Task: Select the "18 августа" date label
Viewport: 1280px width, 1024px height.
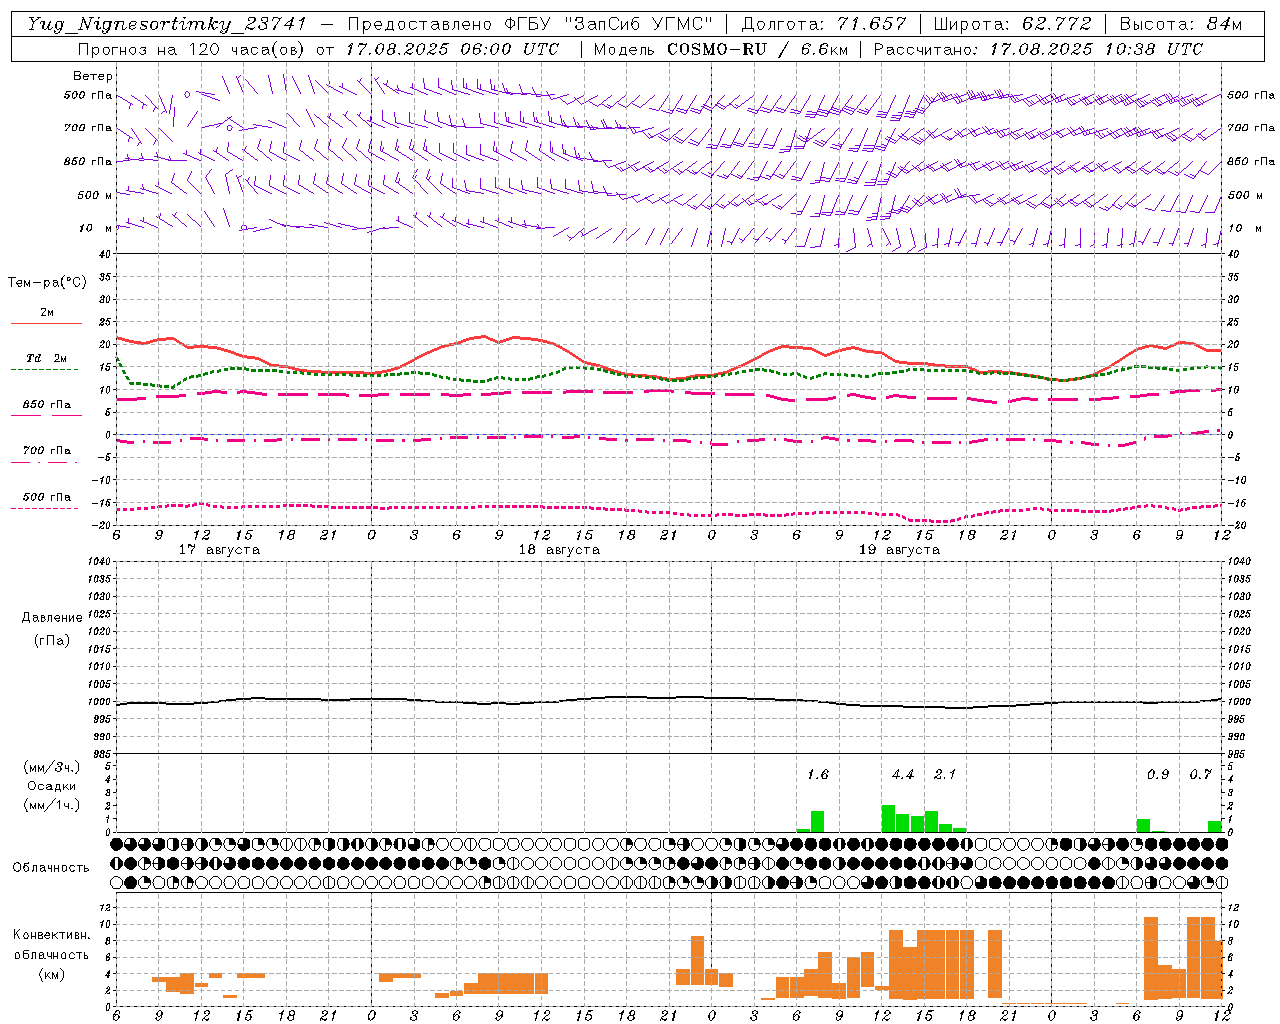Action: [x=559, y=550]
